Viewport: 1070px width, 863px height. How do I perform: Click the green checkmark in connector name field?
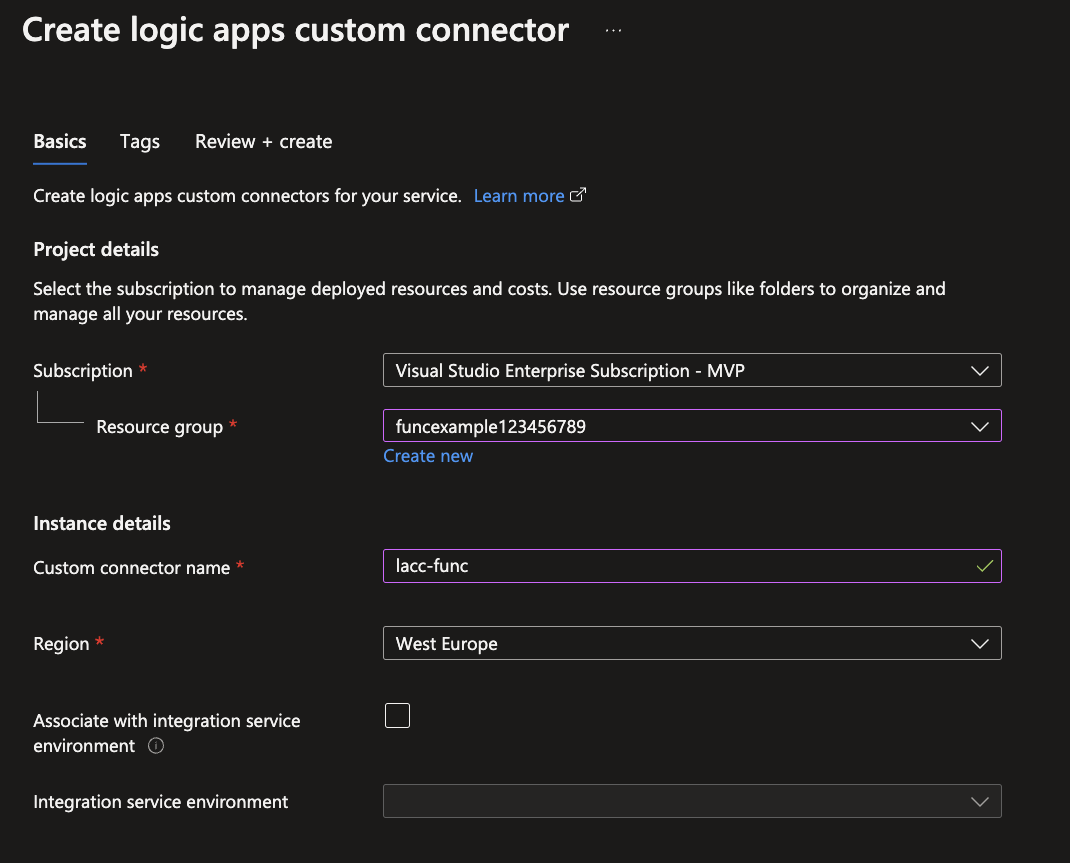tap(984, 566)
